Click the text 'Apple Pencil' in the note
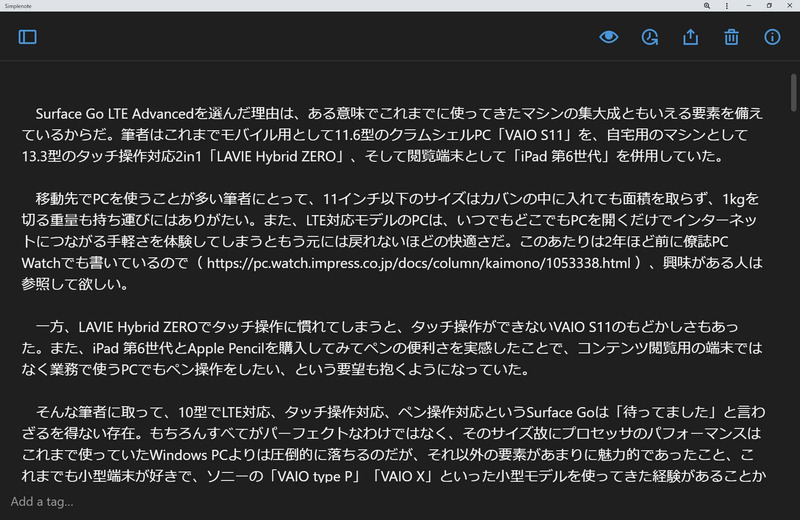800x520 pixels. click(x=226, y=349)
